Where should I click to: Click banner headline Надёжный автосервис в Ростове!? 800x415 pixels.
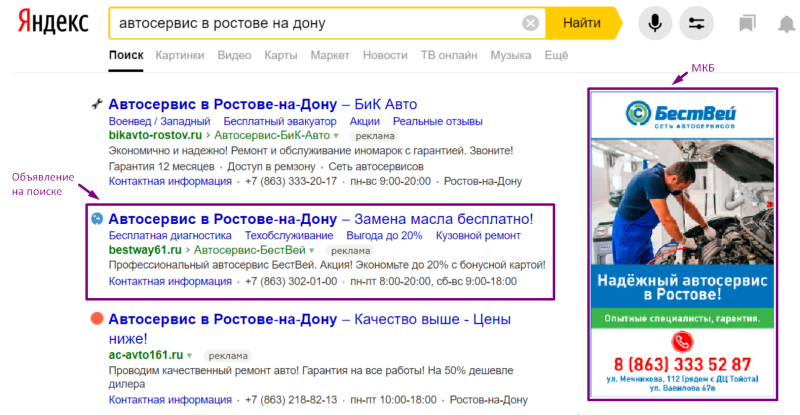click(x=682, y=287)
